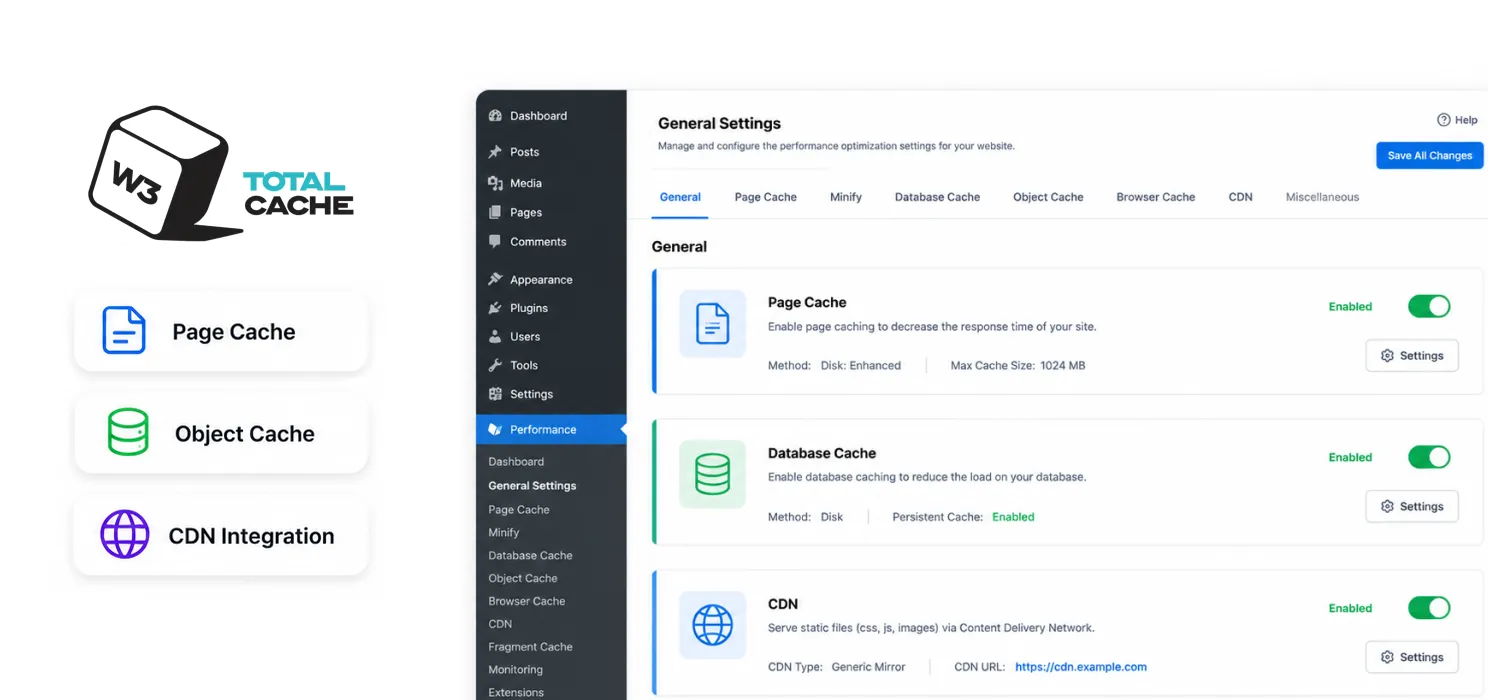This screenshot has width=1488, height=700.
Task: Open the Minify tab
Action: point(846,197)
